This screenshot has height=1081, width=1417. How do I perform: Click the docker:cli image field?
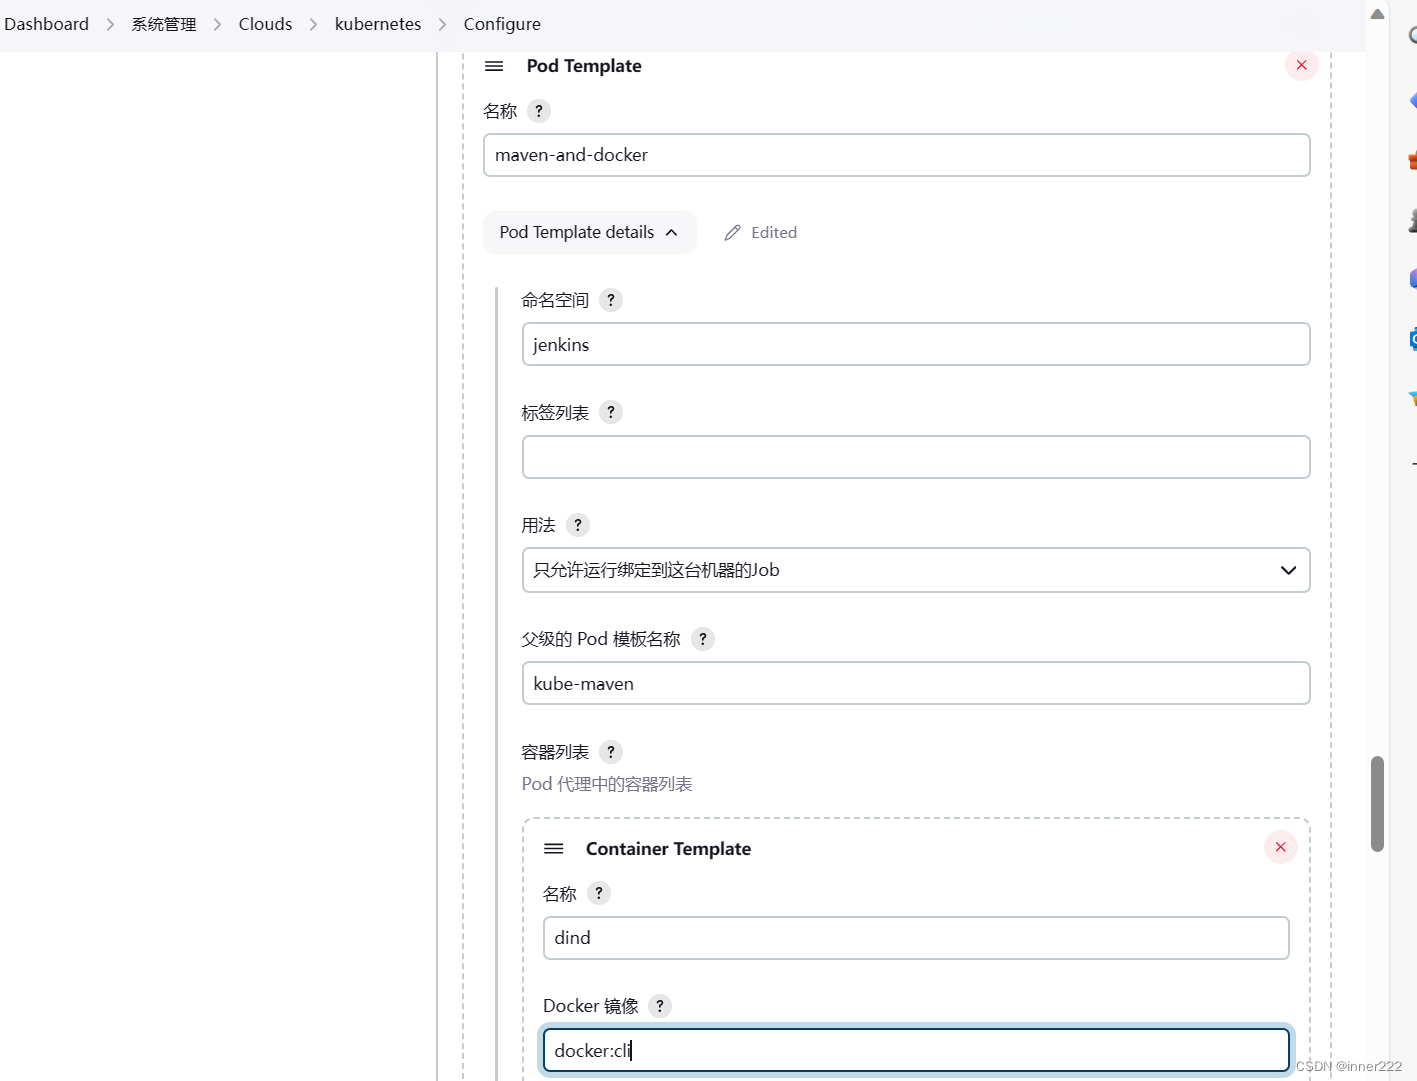click(x=916, y=1050)
